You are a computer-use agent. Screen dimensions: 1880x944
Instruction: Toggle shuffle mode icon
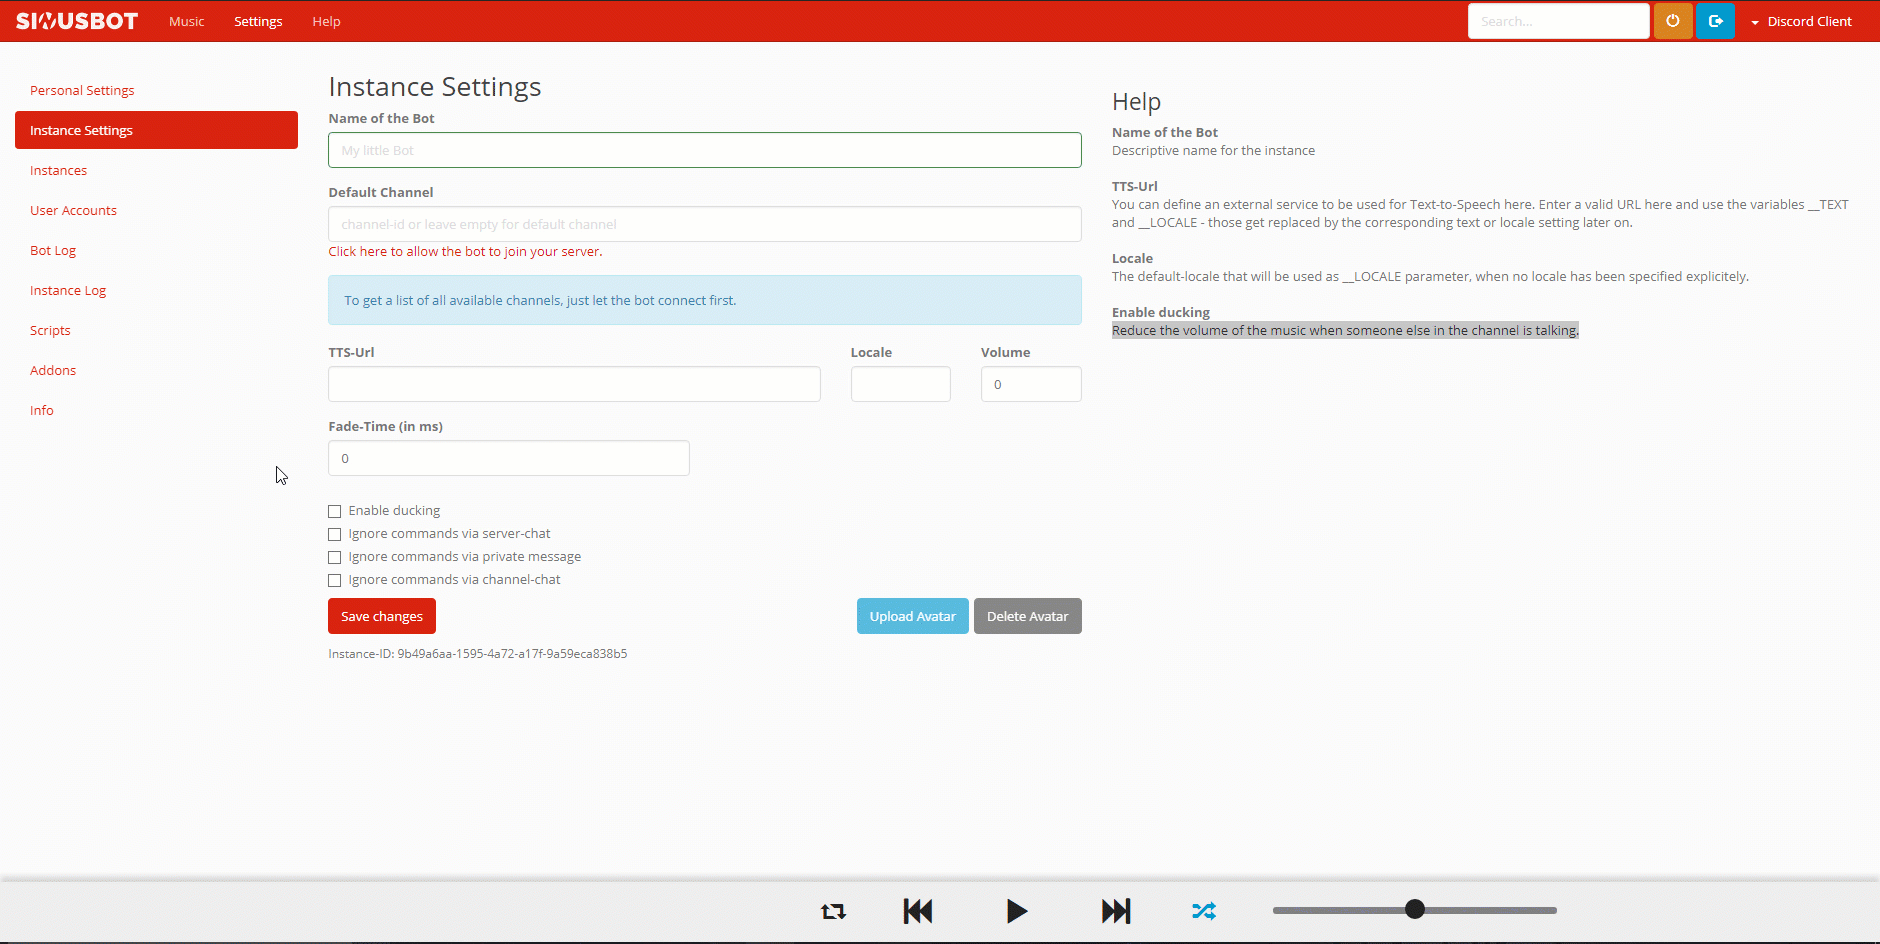pyautogui.click(x=1204, y=911)
